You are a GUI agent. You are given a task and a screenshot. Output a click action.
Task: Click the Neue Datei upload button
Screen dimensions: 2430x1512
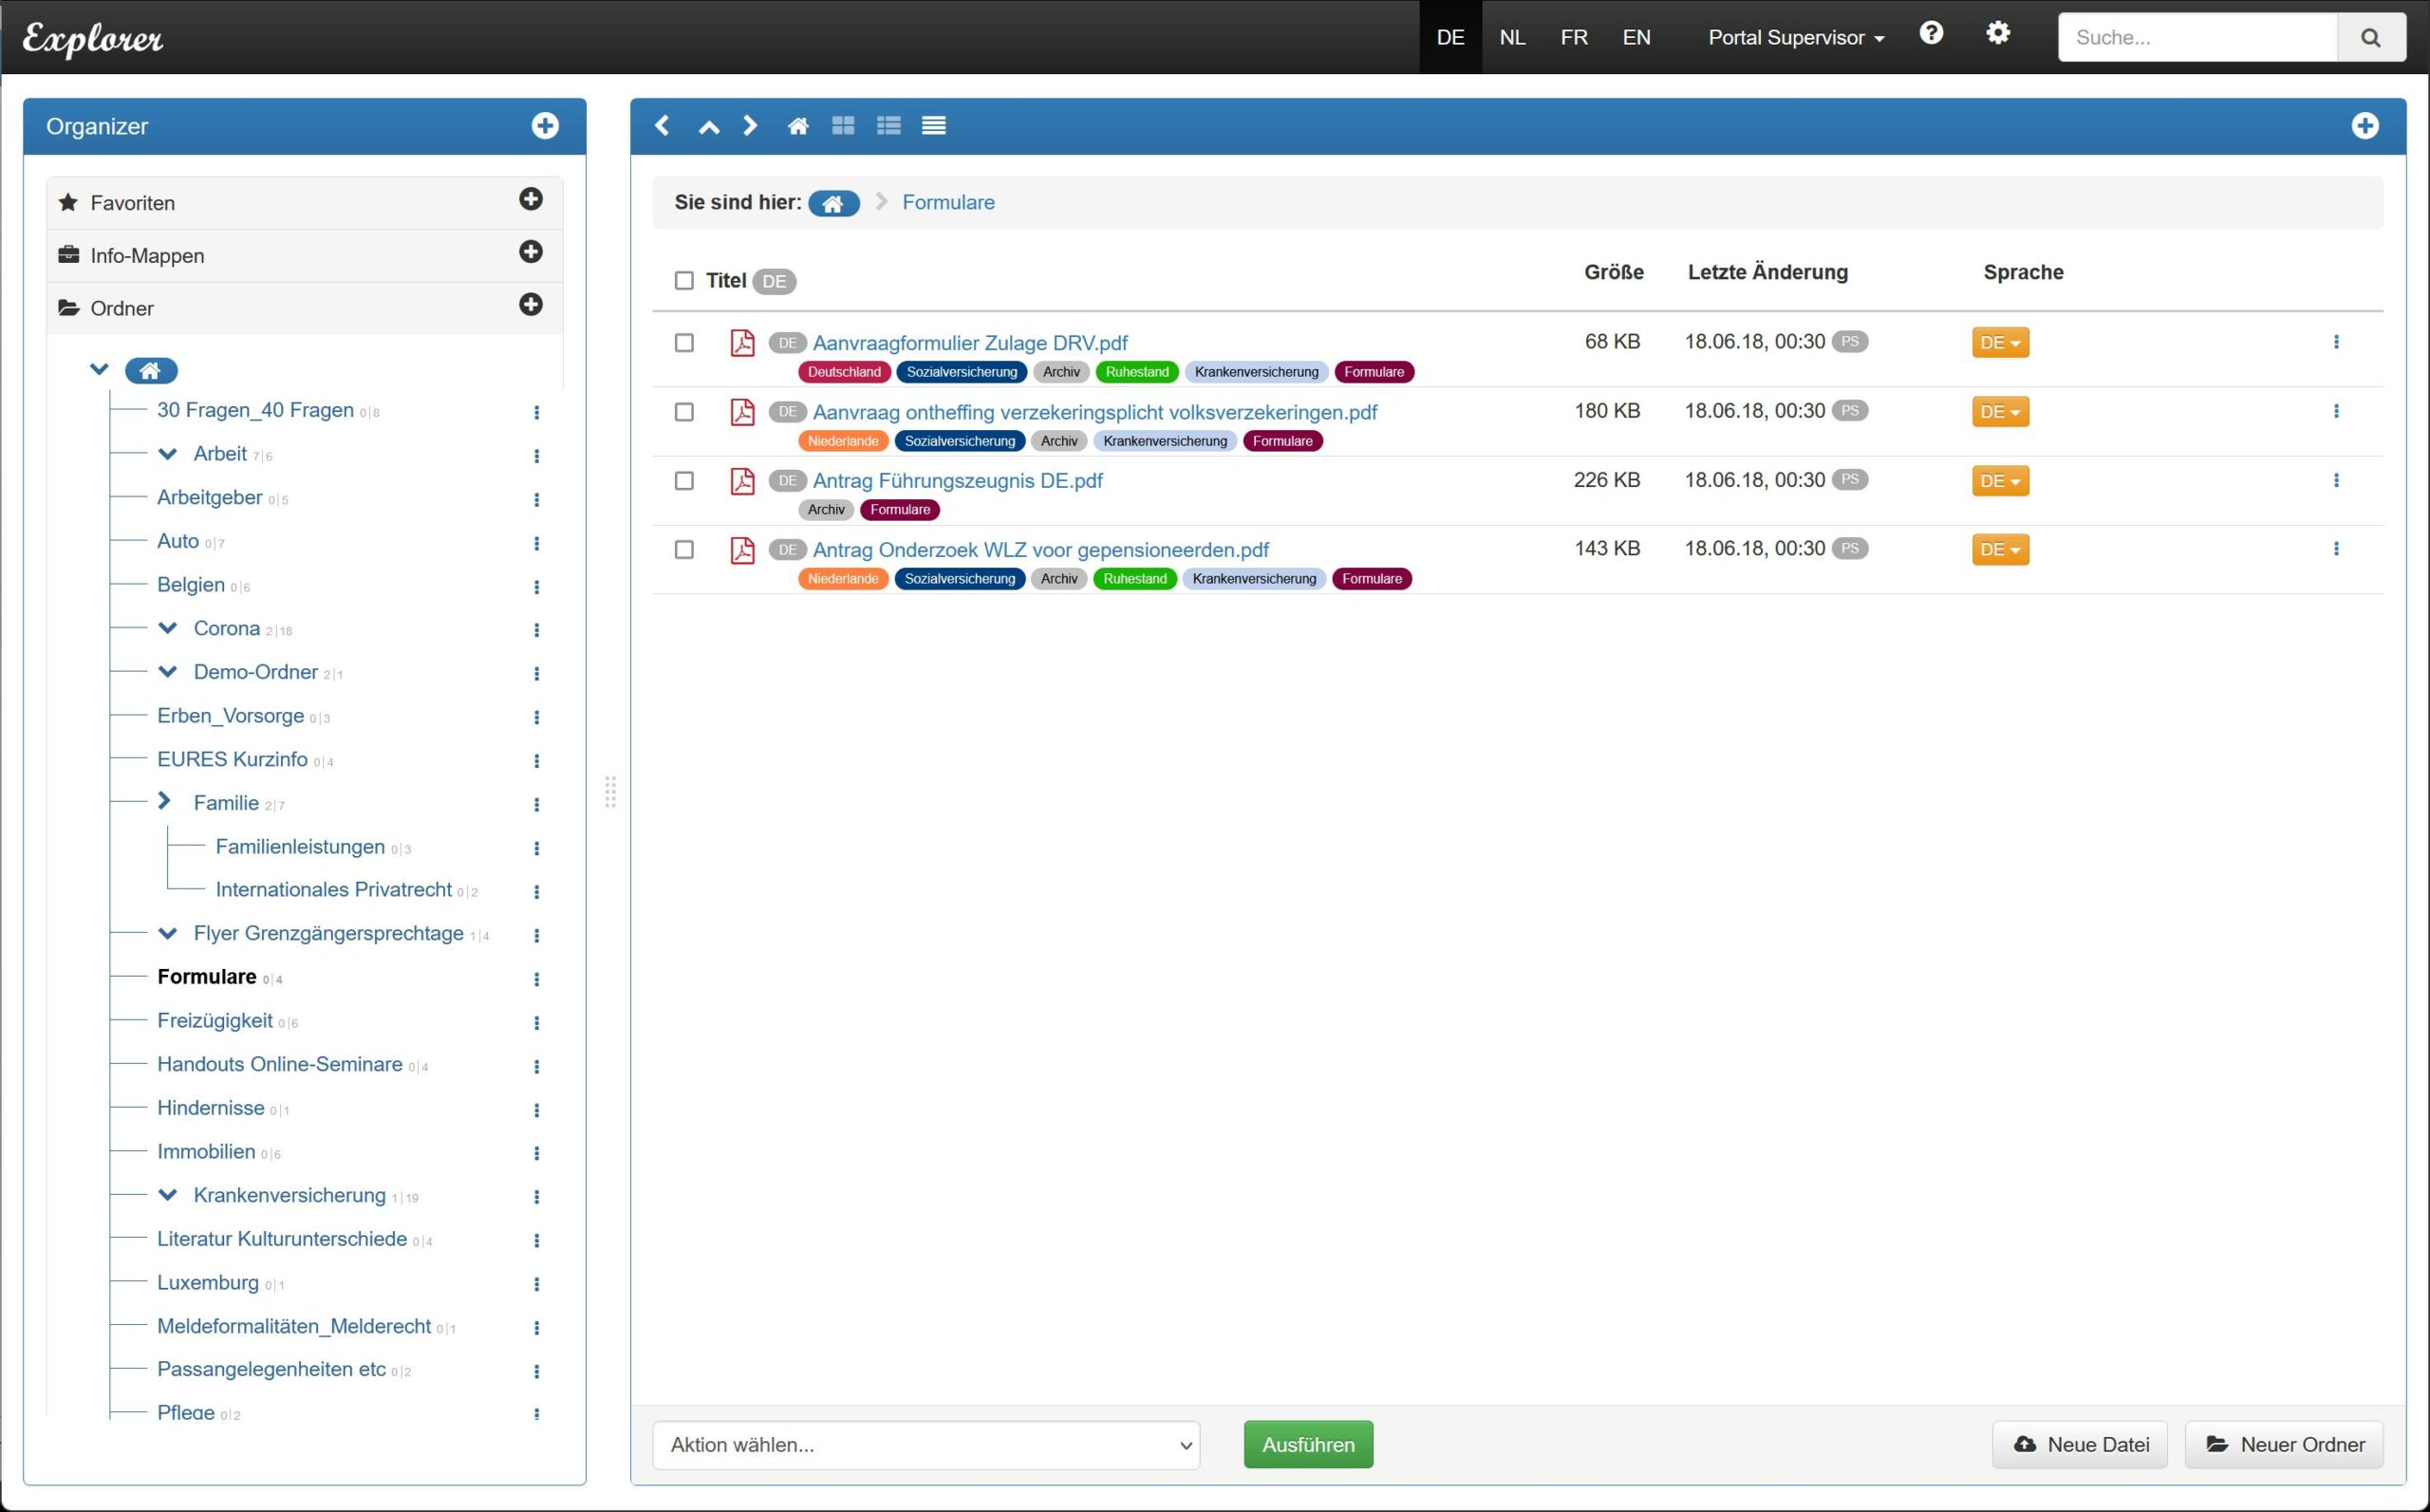pyautogui.click(x=2079, y=1445)
